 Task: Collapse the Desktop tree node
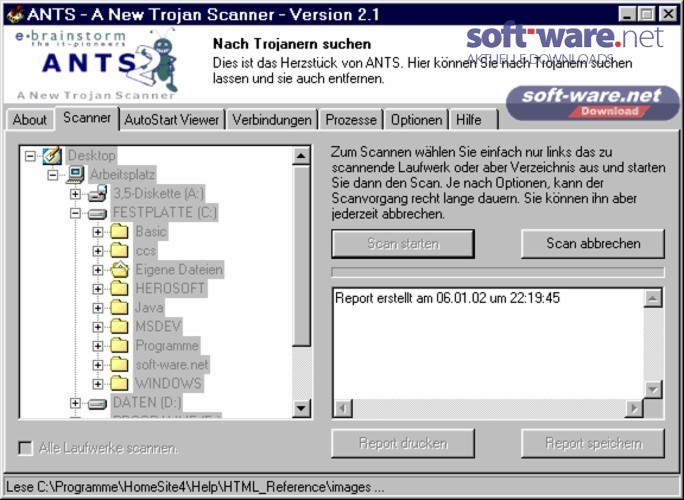[30, 156]
